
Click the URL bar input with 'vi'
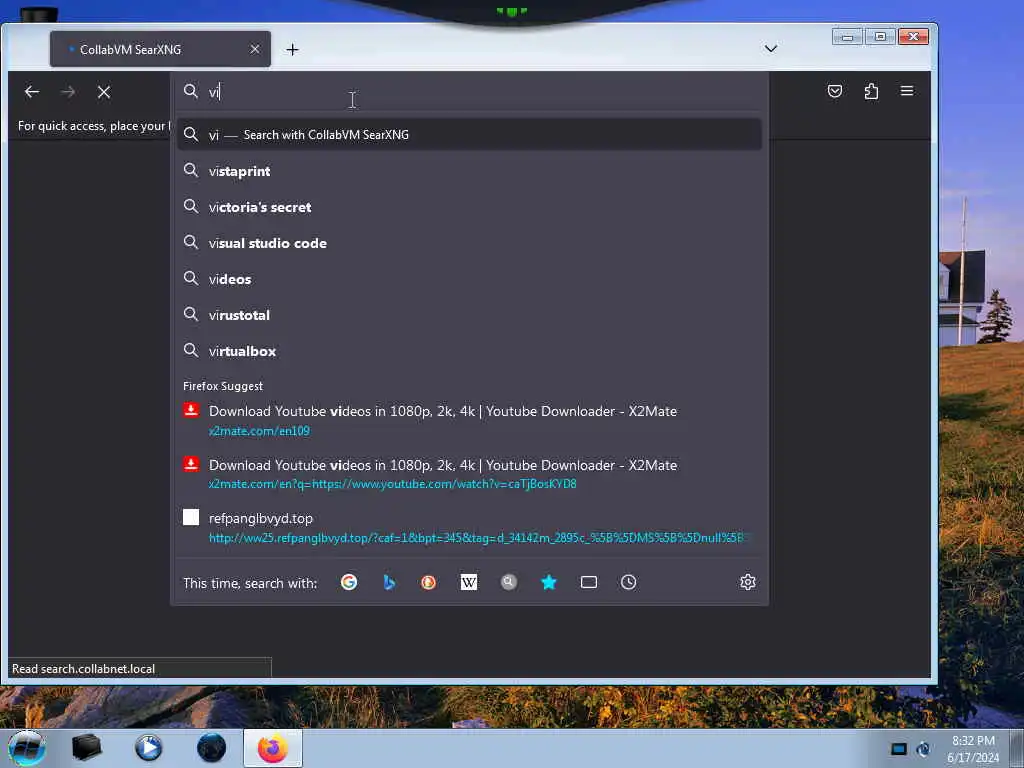tap(470, 91)
